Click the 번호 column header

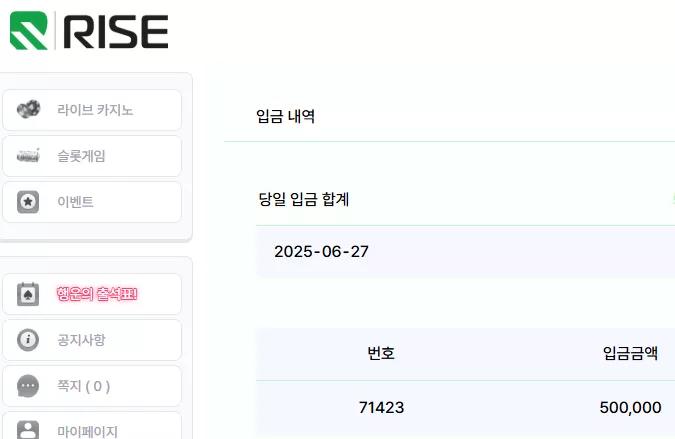[381, 353]
